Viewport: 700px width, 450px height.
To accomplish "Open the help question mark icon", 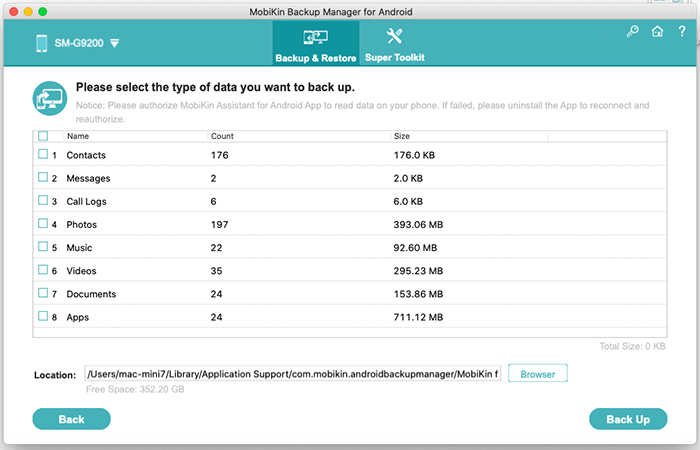I will [682, 31].
